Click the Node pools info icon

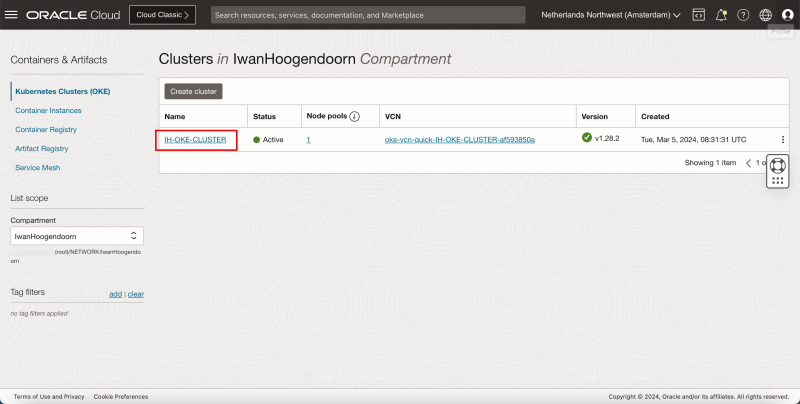[x=355, y=116]
